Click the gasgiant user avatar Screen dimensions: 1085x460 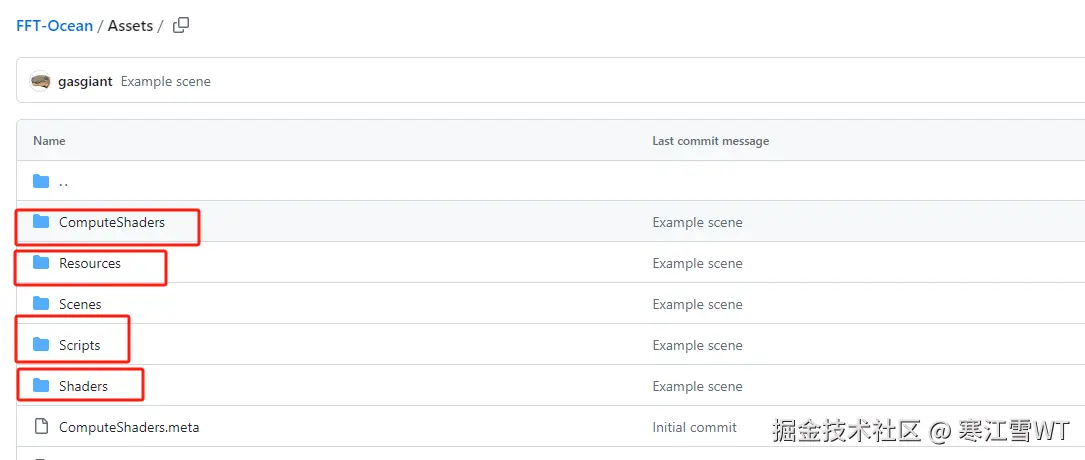(x=41, y=81)
